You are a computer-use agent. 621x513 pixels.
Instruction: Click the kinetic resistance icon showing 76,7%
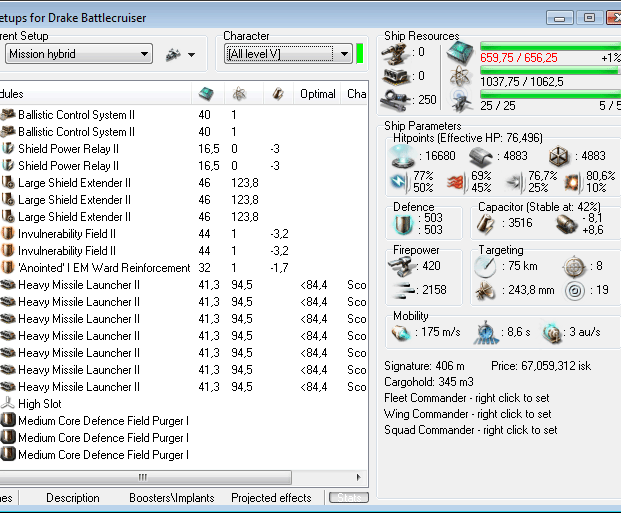pyautogui.click(x=516, y=182)
